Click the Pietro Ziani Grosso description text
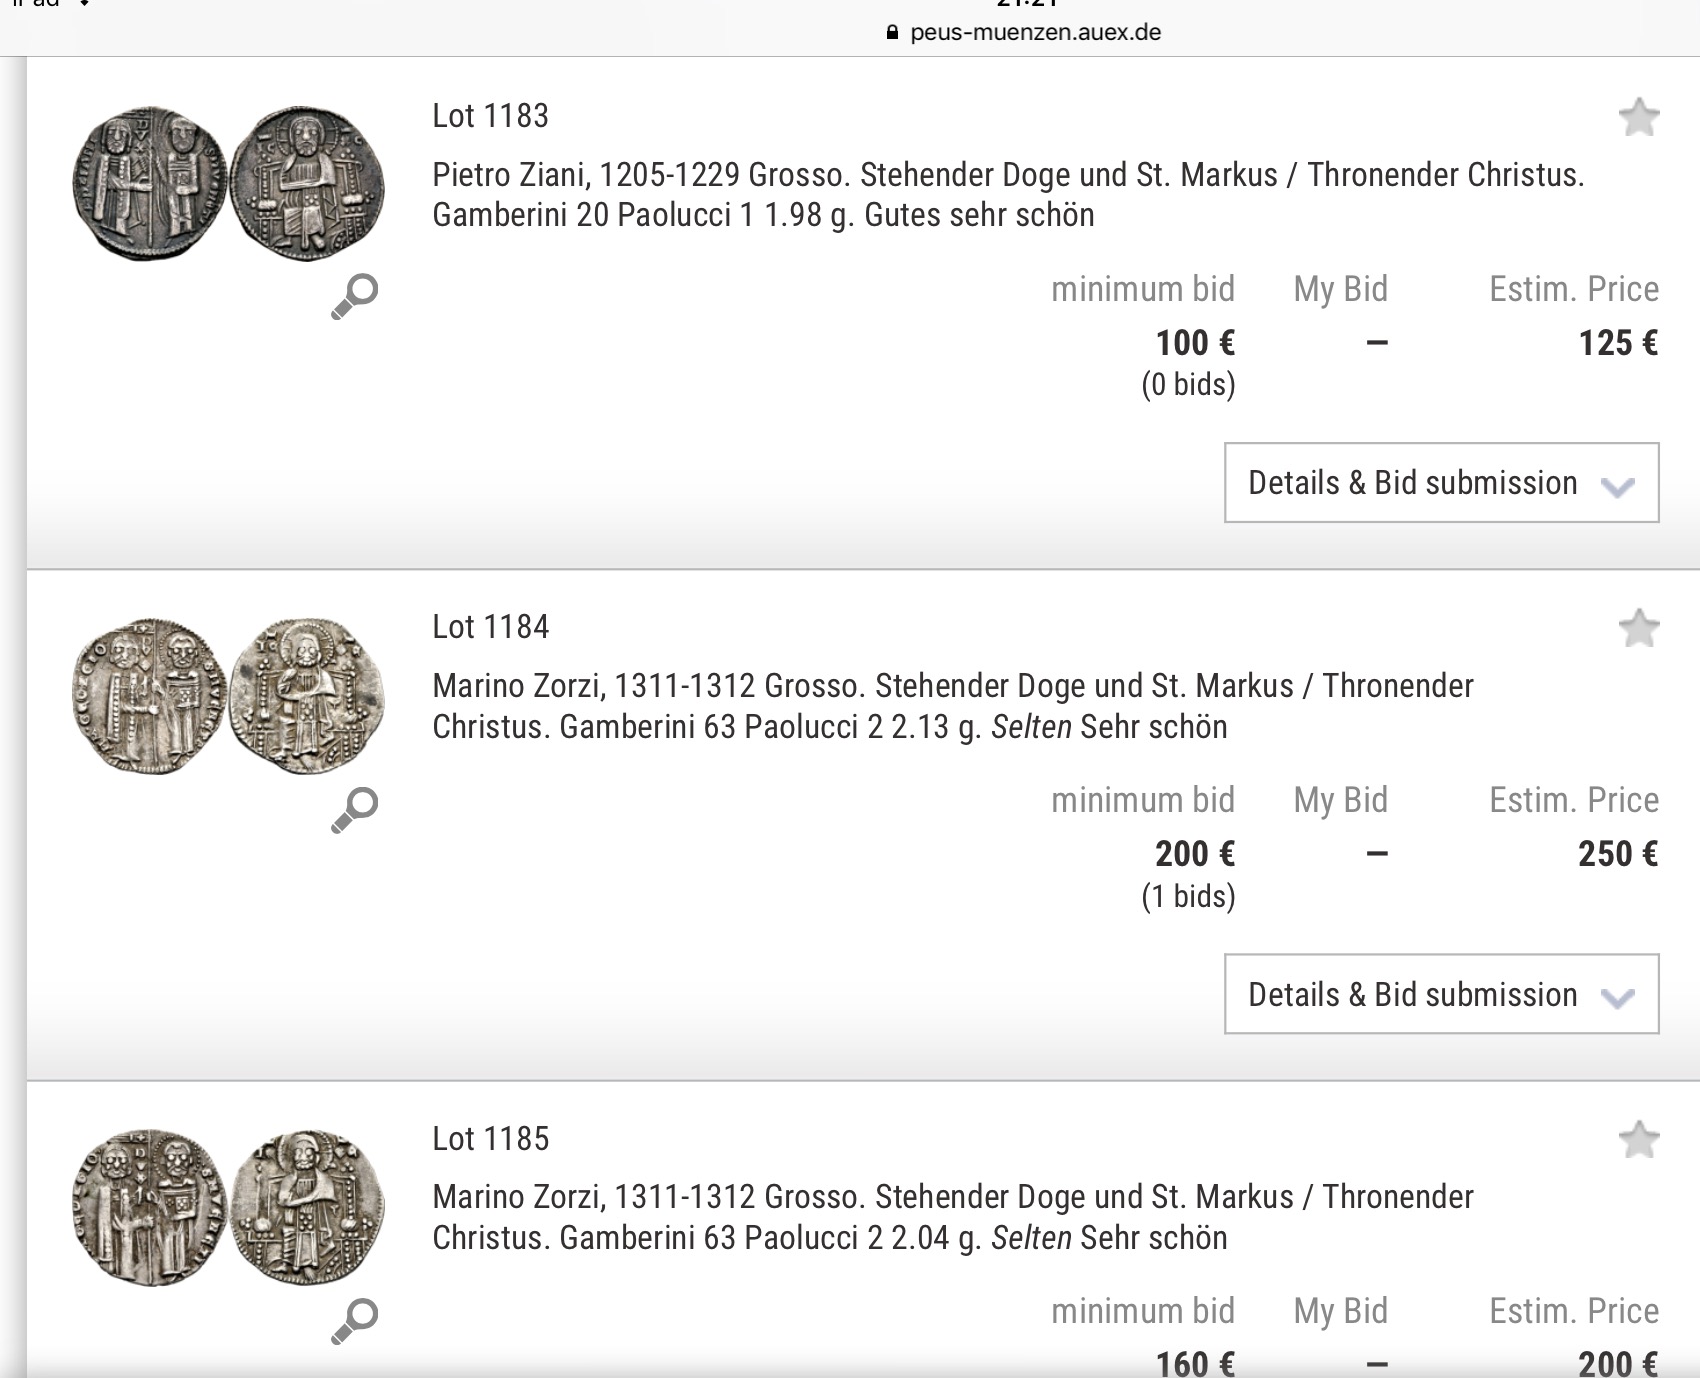 (x=1007, y=195)
